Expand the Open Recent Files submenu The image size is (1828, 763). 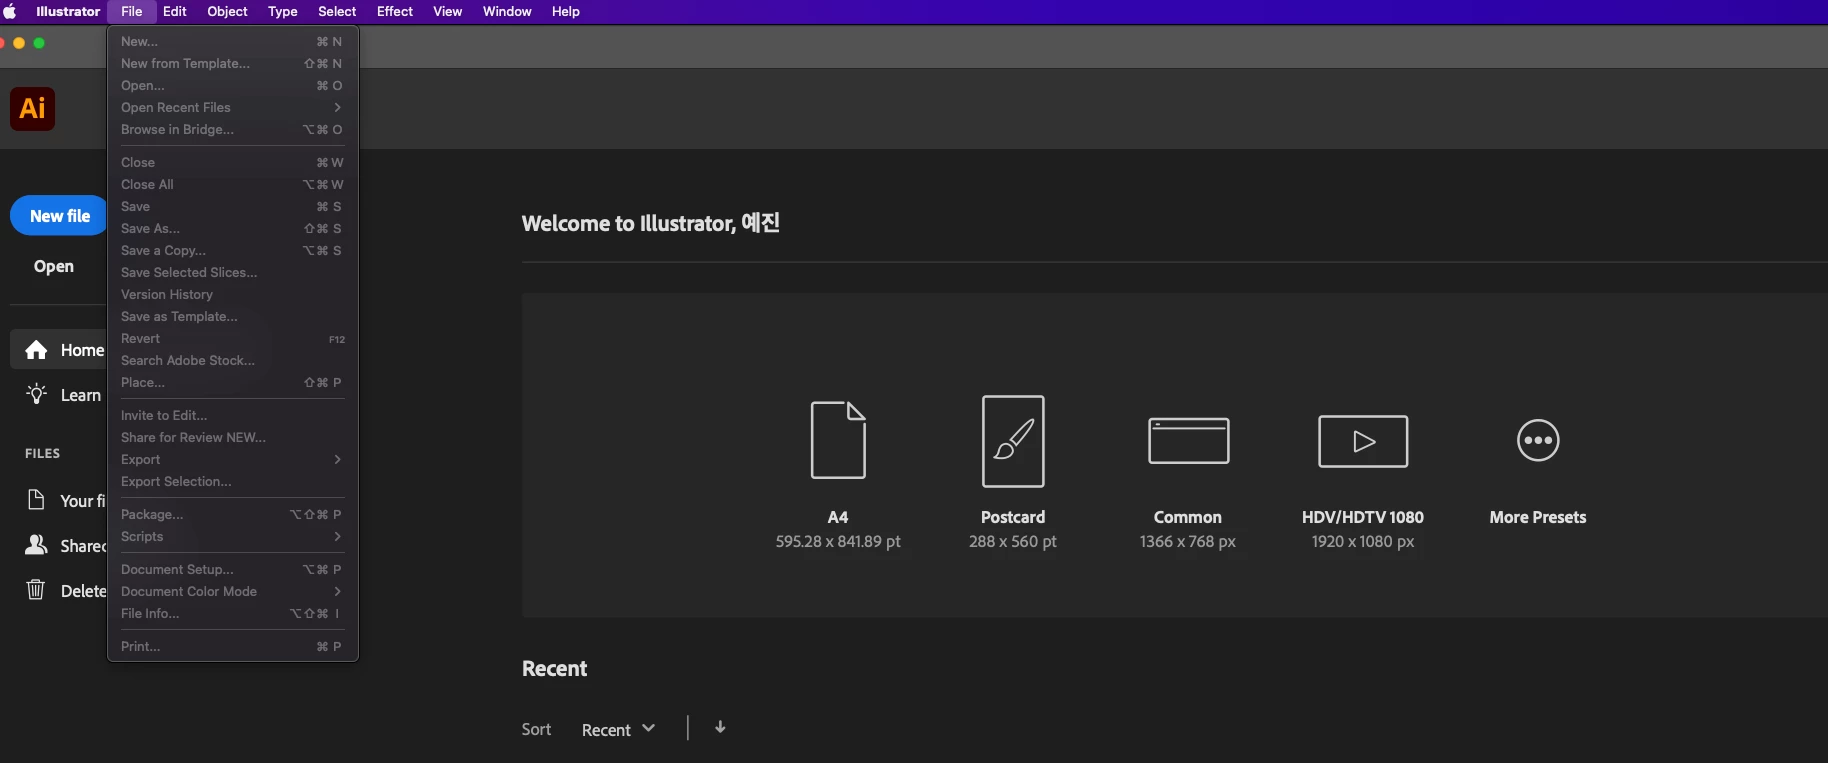coord(232,107)
